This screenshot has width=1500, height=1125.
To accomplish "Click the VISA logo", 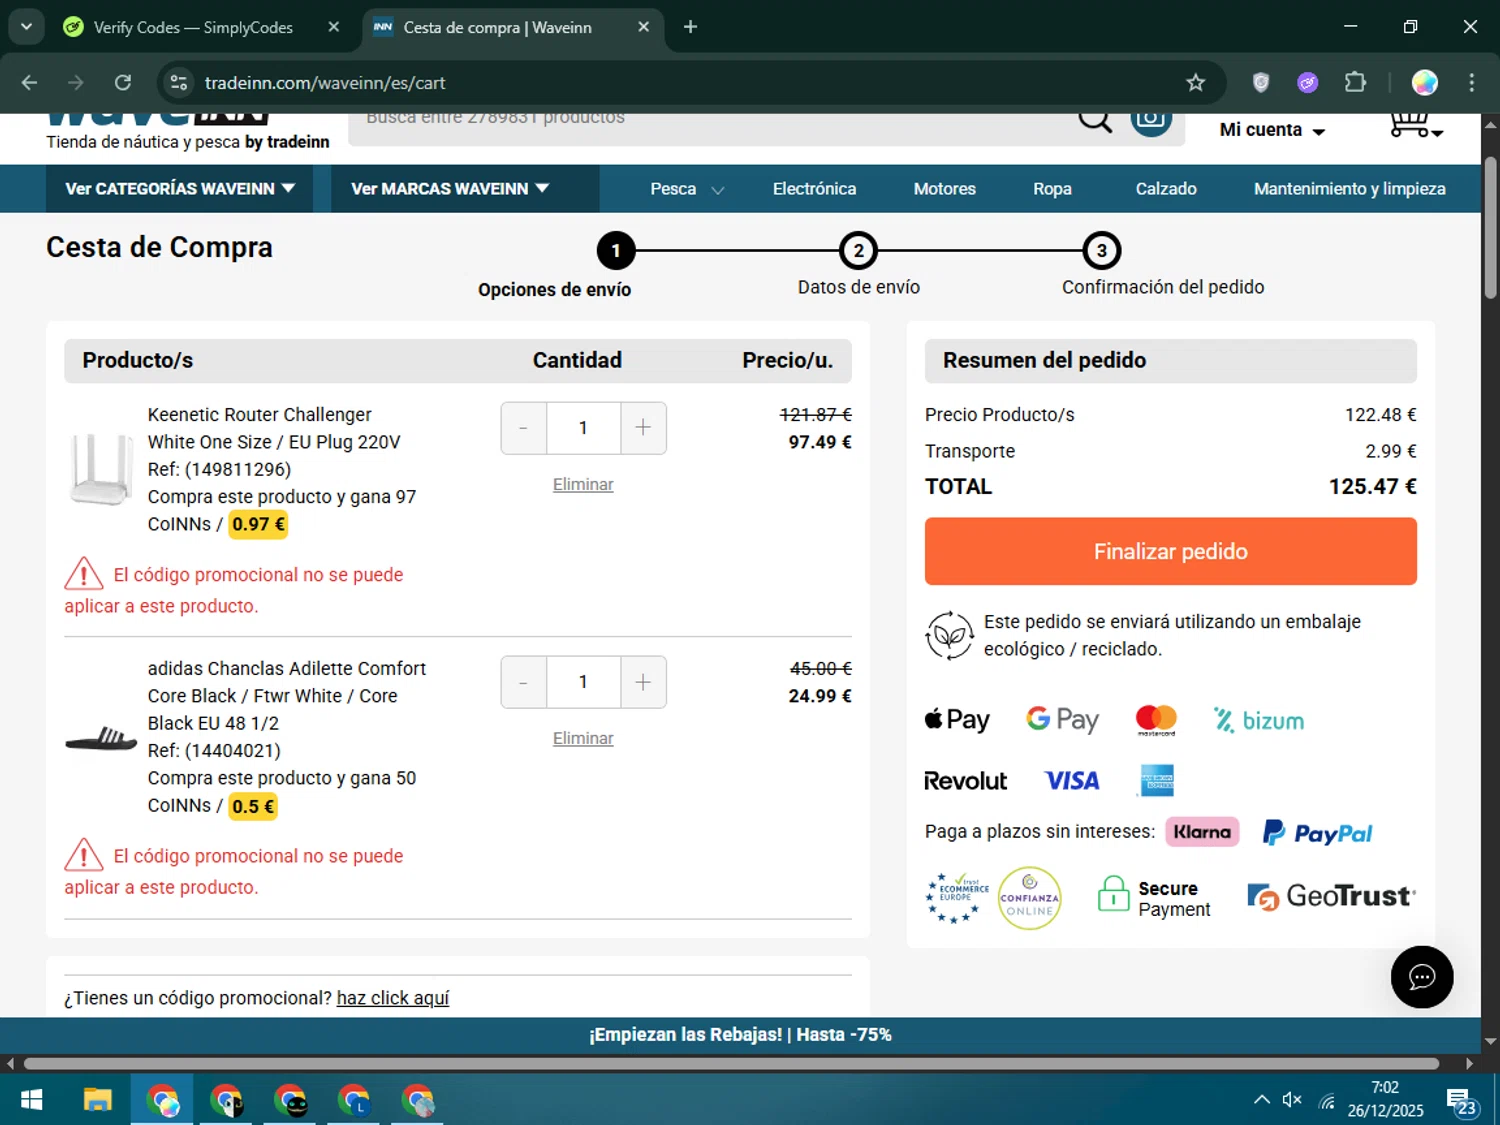I will pos(1072,781).
